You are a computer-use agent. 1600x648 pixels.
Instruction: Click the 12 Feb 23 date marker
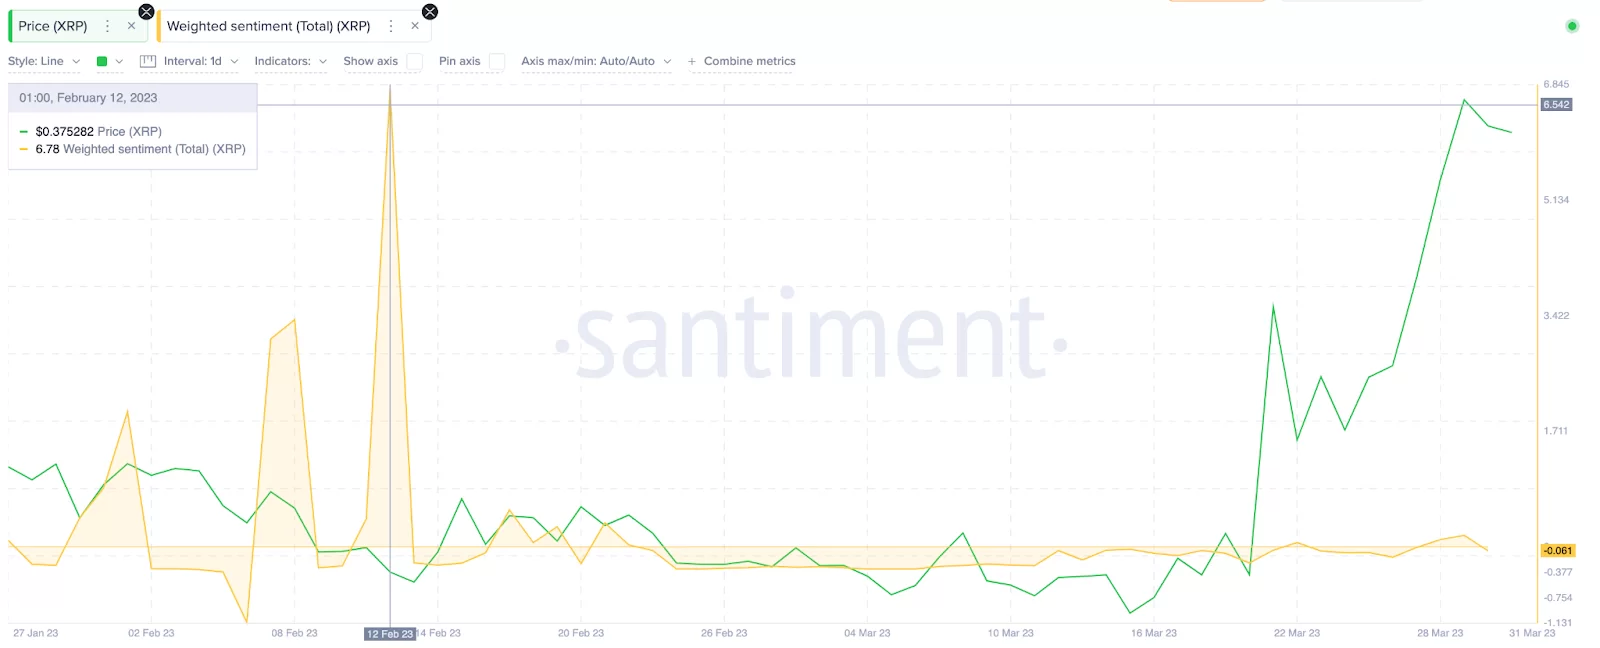click(x=389, y=634)
